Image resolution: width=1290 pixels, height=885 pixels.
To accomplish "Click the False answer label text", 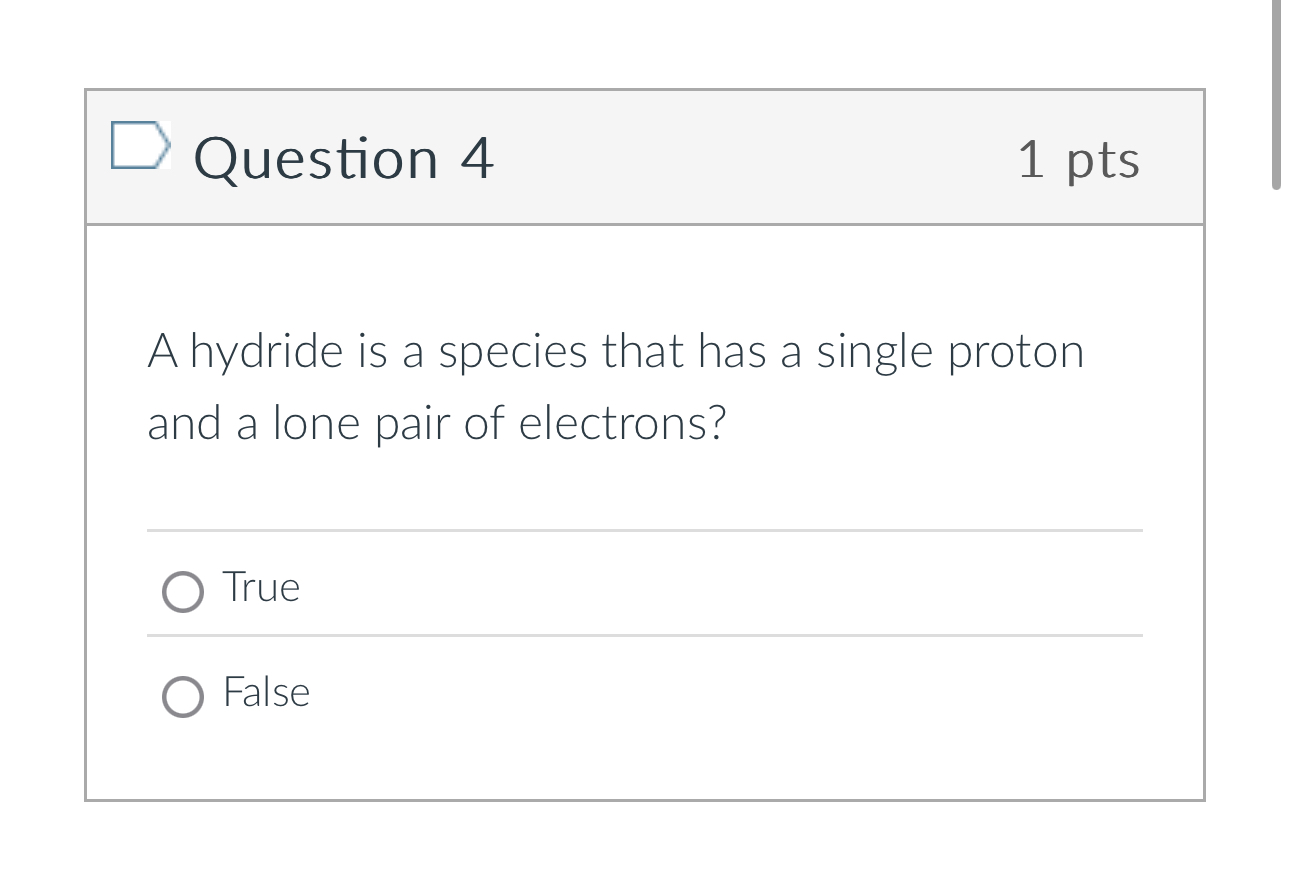I will pos(266,692).
